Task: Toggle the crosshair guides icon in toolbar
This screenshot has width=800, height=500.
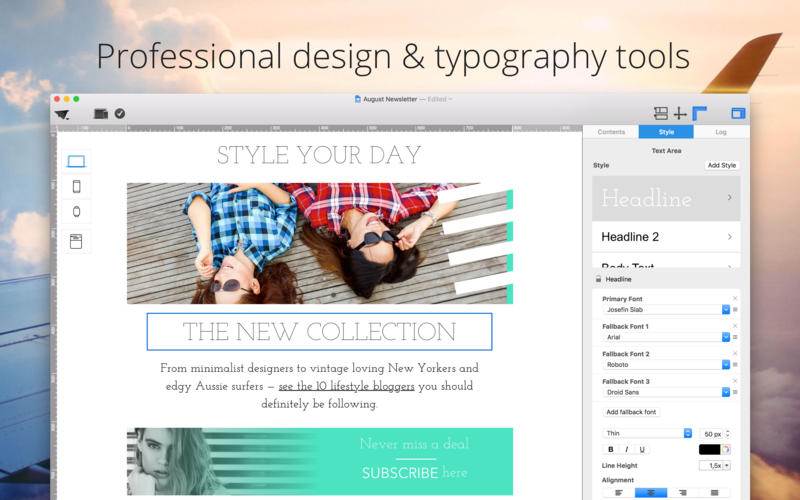Action: pos(680,113)
